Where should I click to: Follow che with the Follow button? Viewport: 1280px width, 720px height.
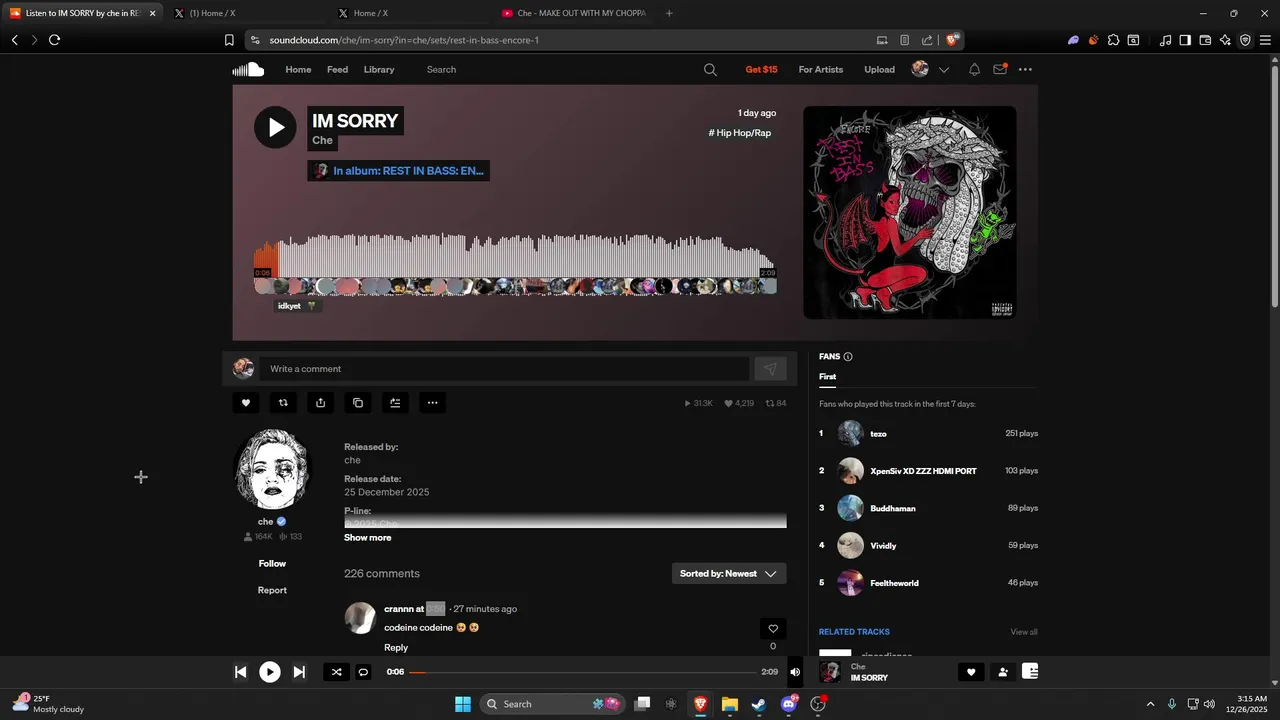tap(272, 564)
